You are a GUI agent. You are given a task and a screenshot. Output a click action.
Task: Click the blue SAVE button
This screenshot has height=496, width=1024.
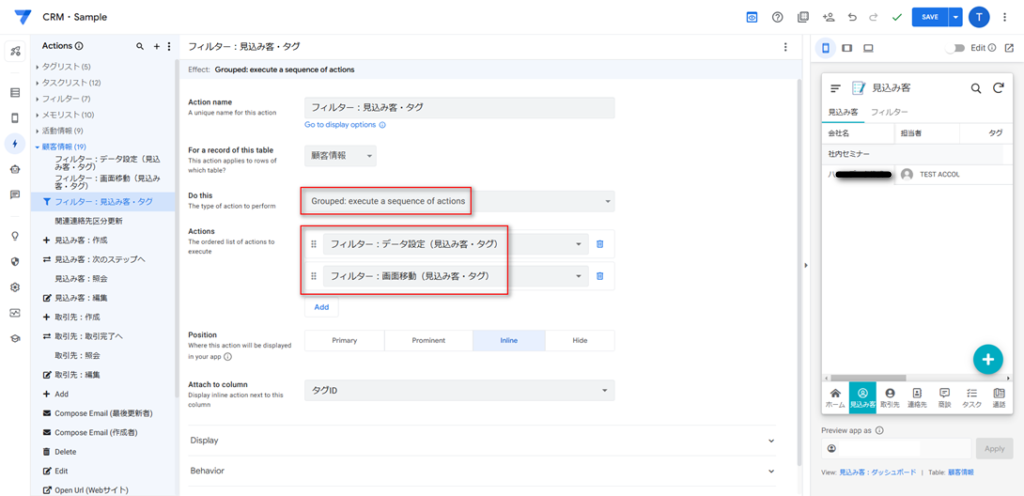coord(929,17)
